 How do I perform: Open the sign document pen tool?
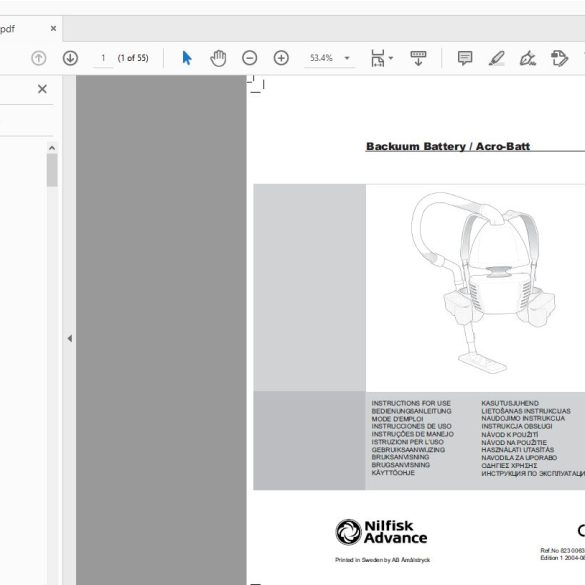[528, 58]
